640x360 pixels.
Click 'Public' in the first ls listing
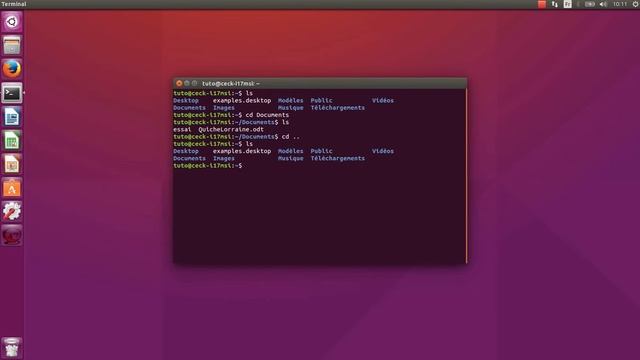[321, 100]
